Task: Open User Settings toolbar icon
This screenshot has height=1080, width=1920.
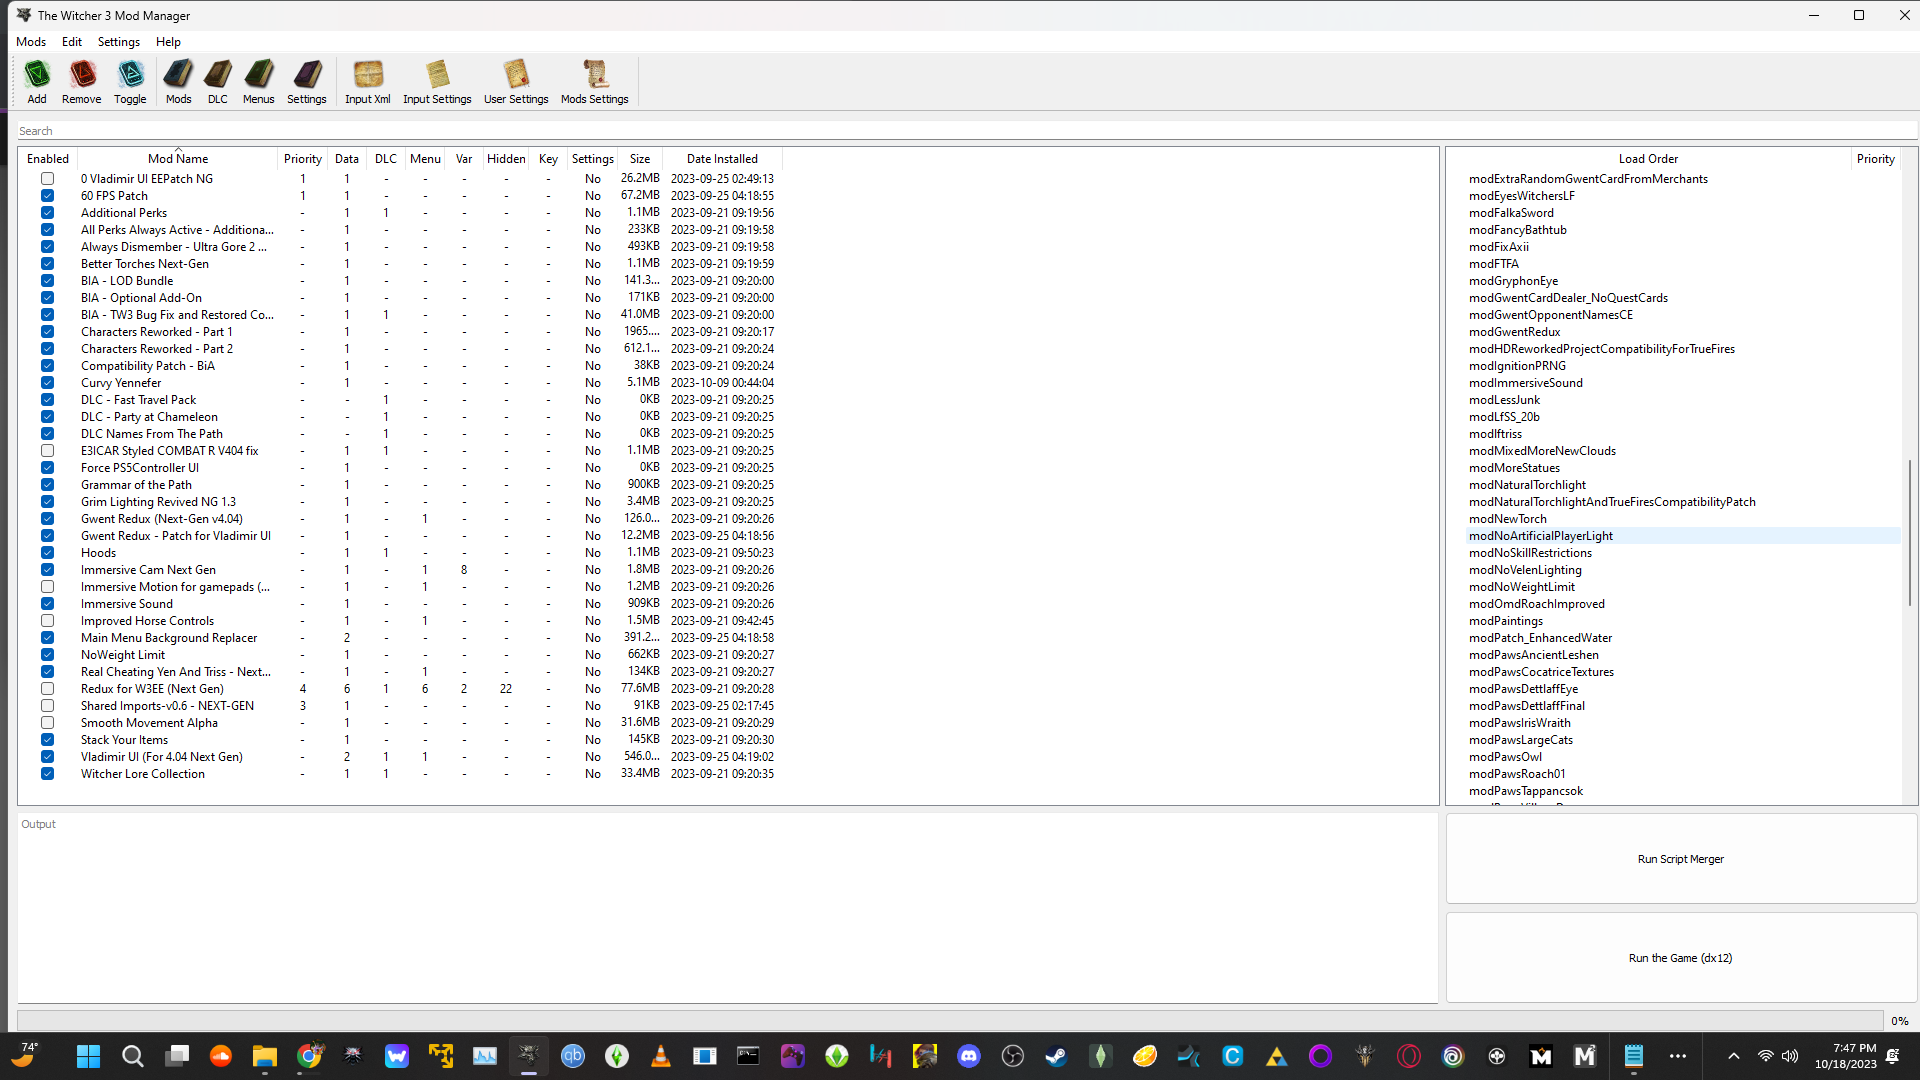Action: coord(516,82)
